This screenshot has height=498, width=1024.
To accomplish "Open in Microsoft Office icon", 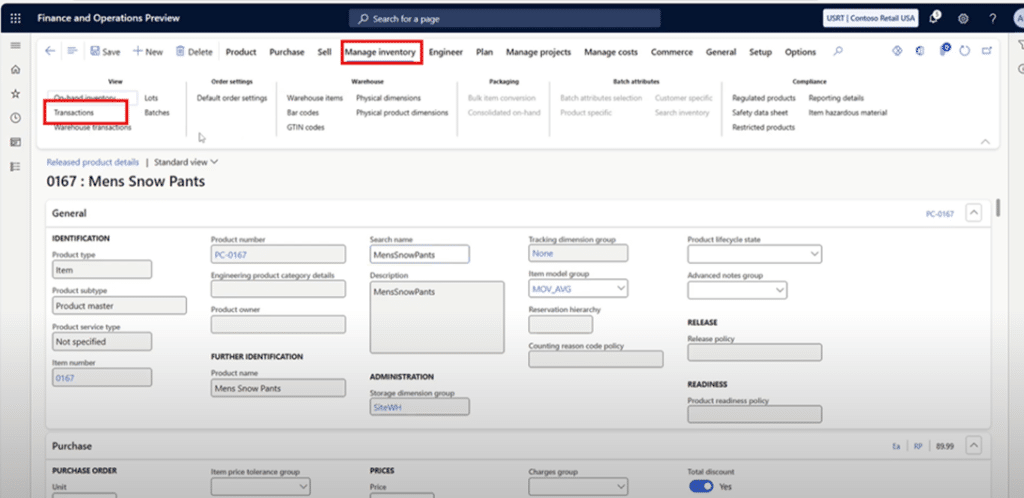I will click(x=920, y=51).
